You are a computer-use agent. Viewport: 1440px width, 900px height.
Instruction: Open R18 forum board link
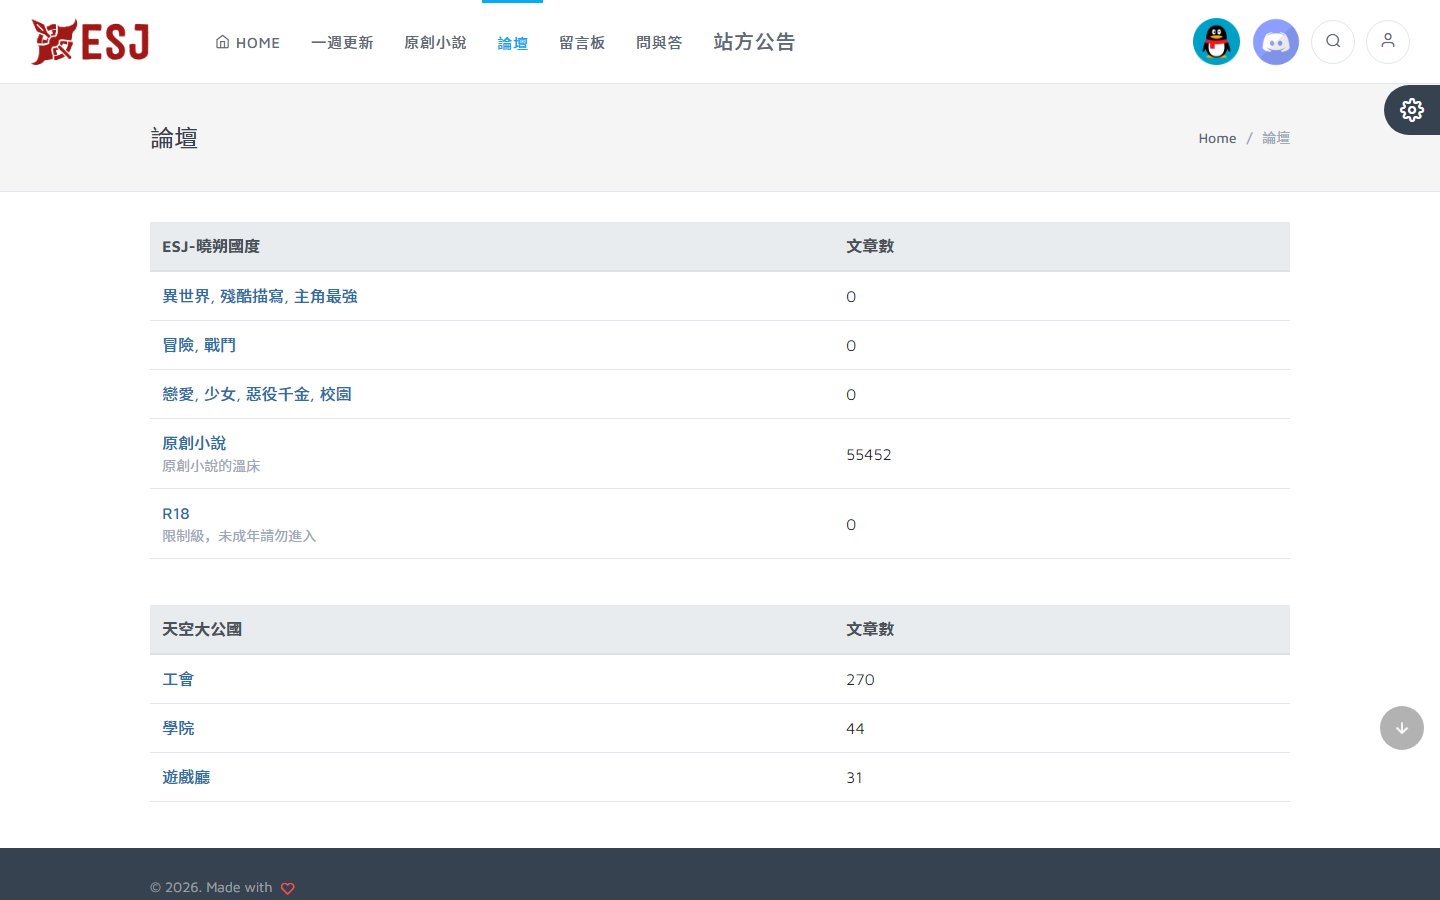pos(176,513)
